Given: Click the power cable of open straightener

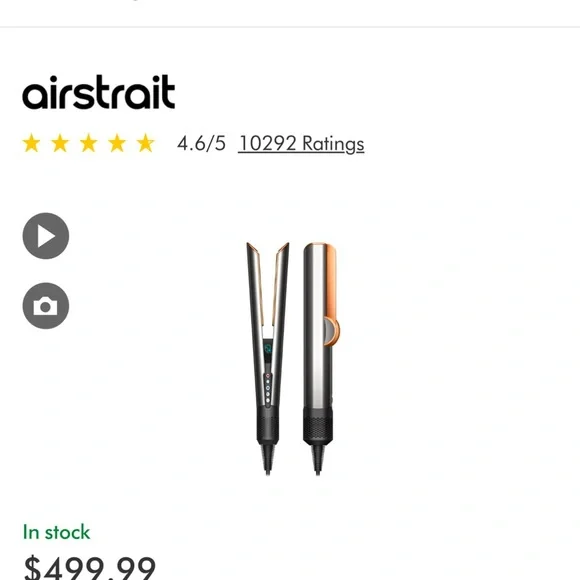Looking at the screenshot, I should [x=267, y=459].
